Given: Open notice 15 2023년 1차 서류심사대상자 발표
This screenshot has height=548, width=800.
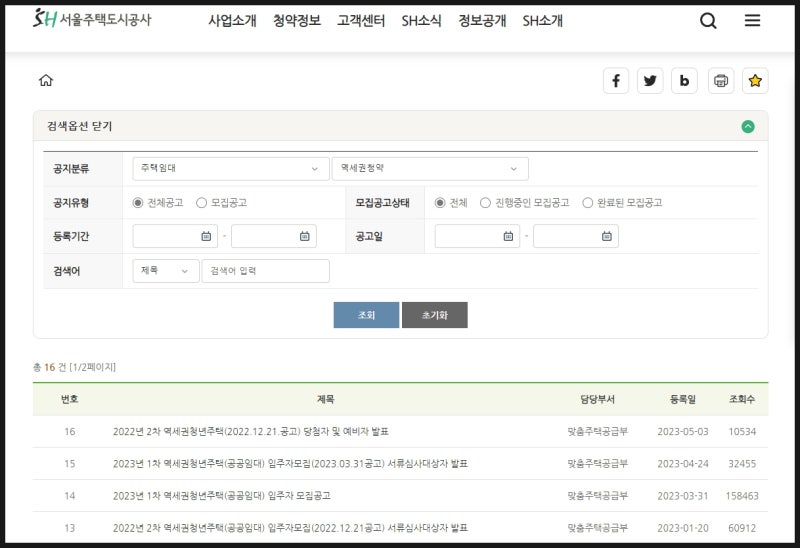Looking at the screenshot, I should tap(290, 464).
